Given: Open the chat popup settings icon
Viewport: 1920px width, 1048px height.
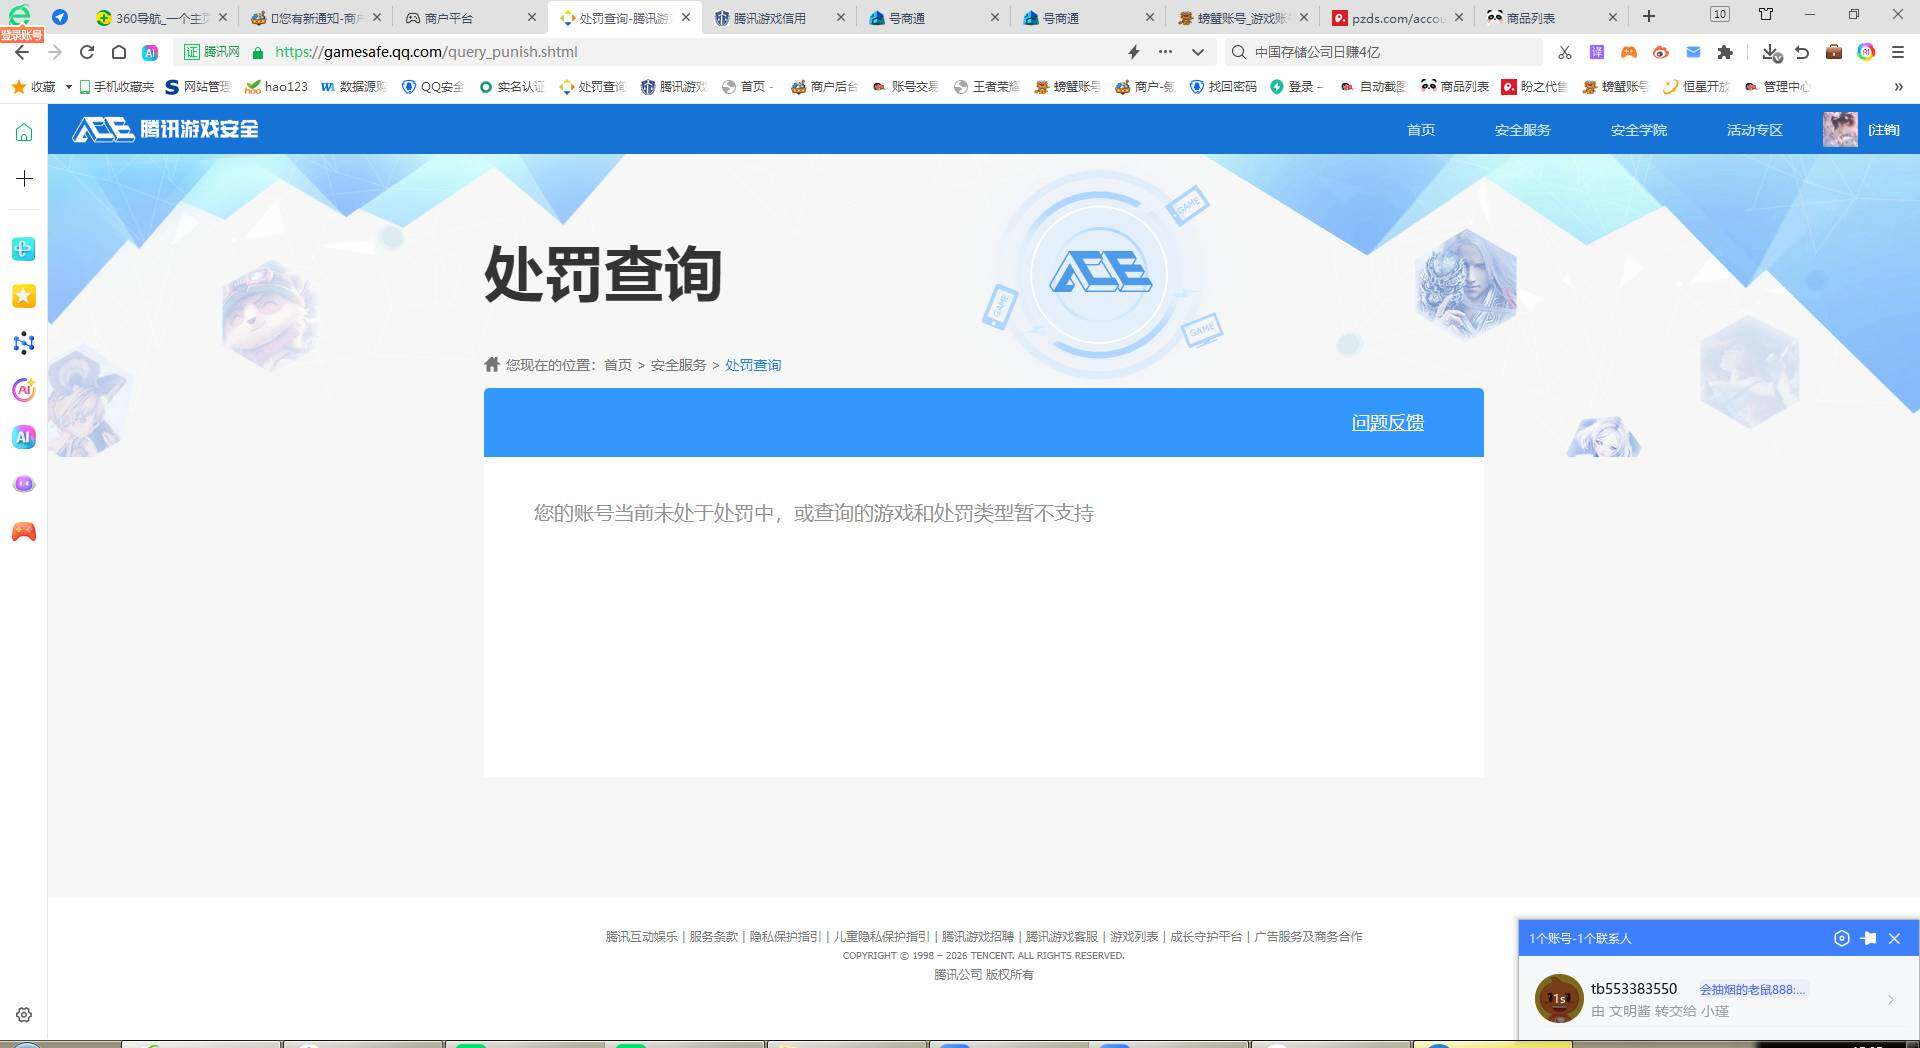Looking at the screenshot, I should click(1842, 938).
